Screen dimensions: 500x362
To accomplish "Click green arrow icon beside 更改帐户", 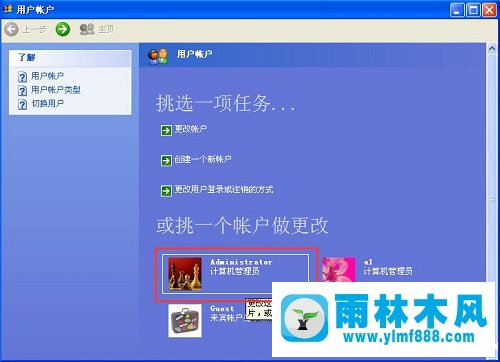I will (166, 130).
